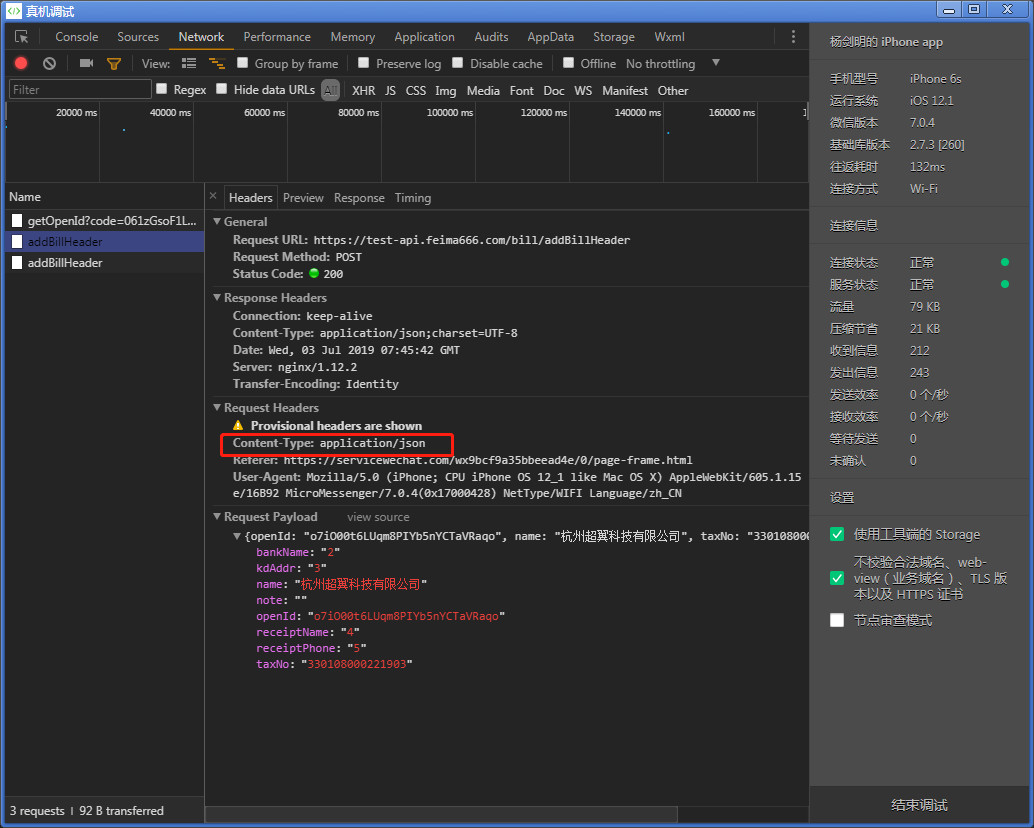
Task: Filter requests by XHR
Action: (363, 90)
